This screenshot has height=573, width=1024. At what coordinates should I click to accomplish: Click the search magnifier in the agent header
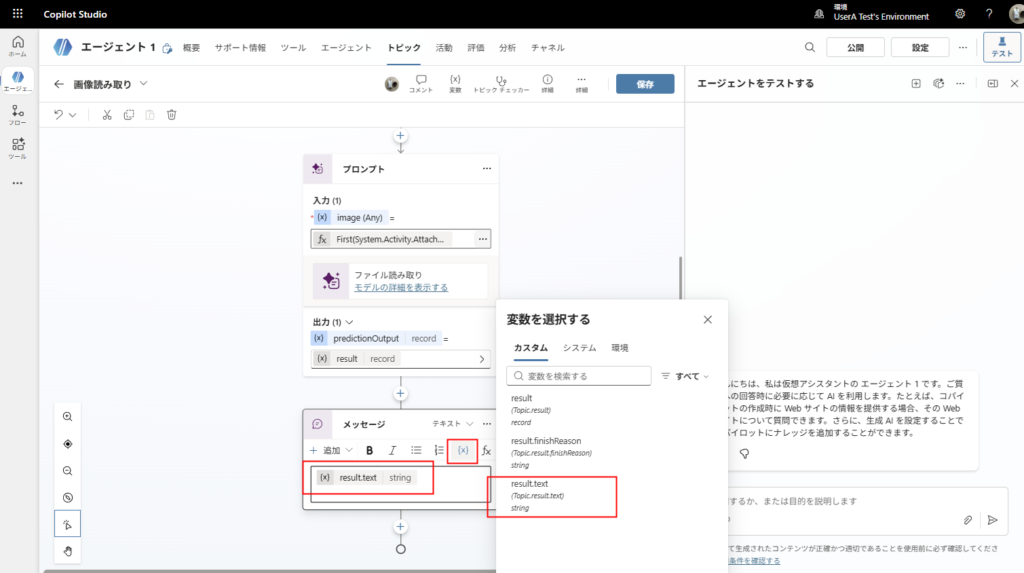click(x=809, y=47)
